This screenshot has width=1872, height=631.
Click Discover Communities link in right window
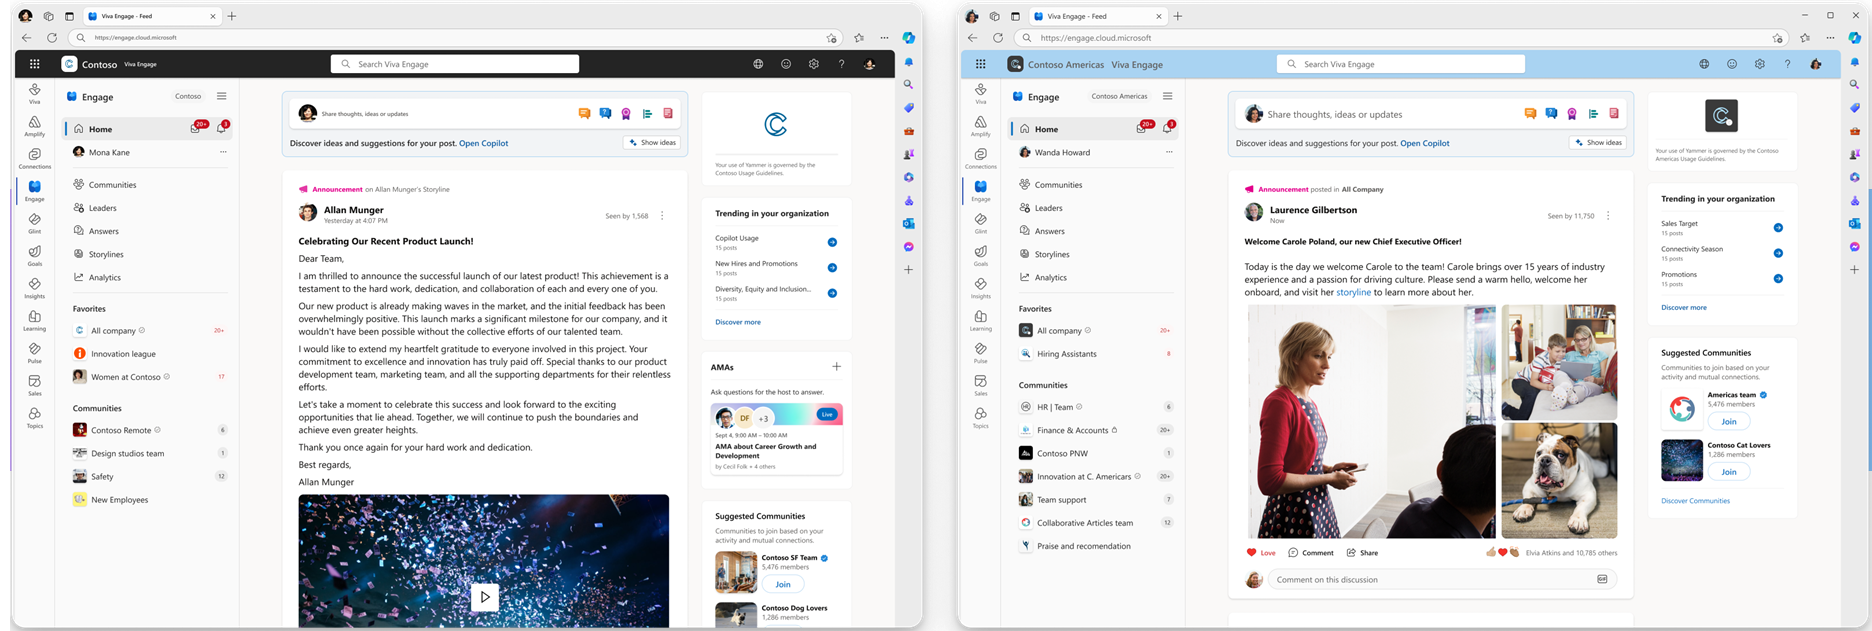point(1695,501)
